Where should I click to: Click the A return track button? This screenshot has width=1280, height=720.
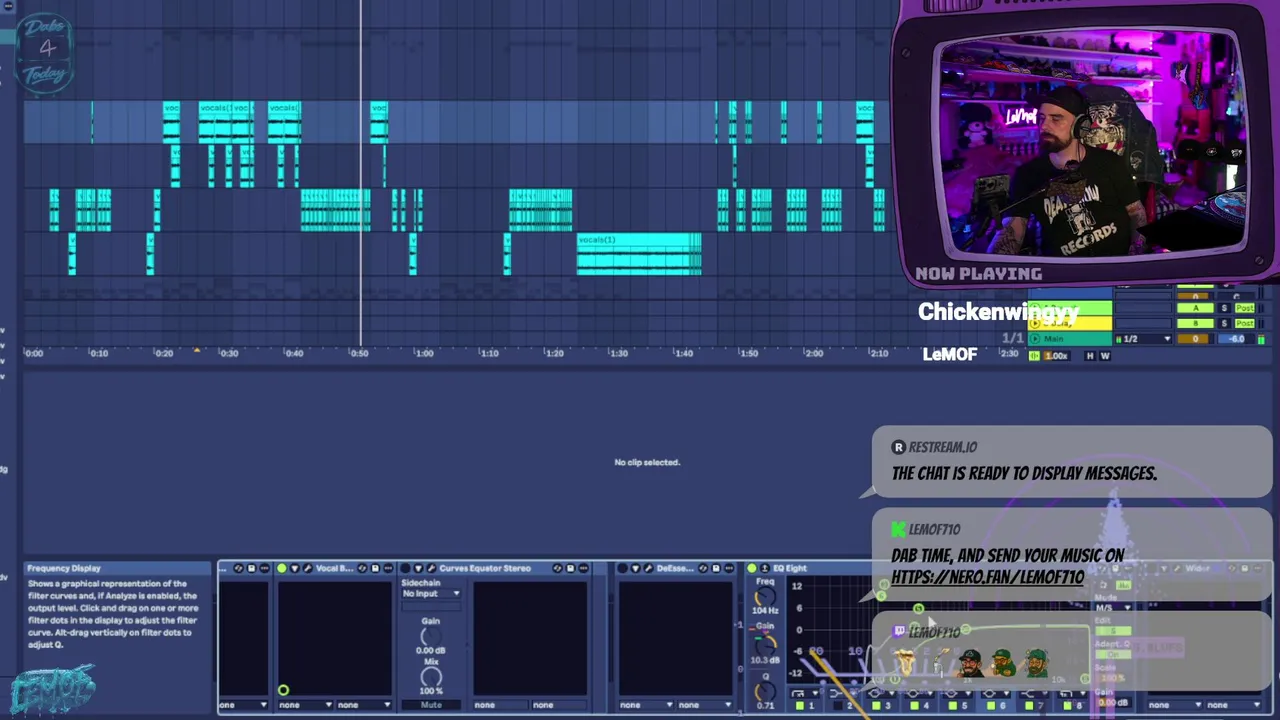tap(1195, 308)
